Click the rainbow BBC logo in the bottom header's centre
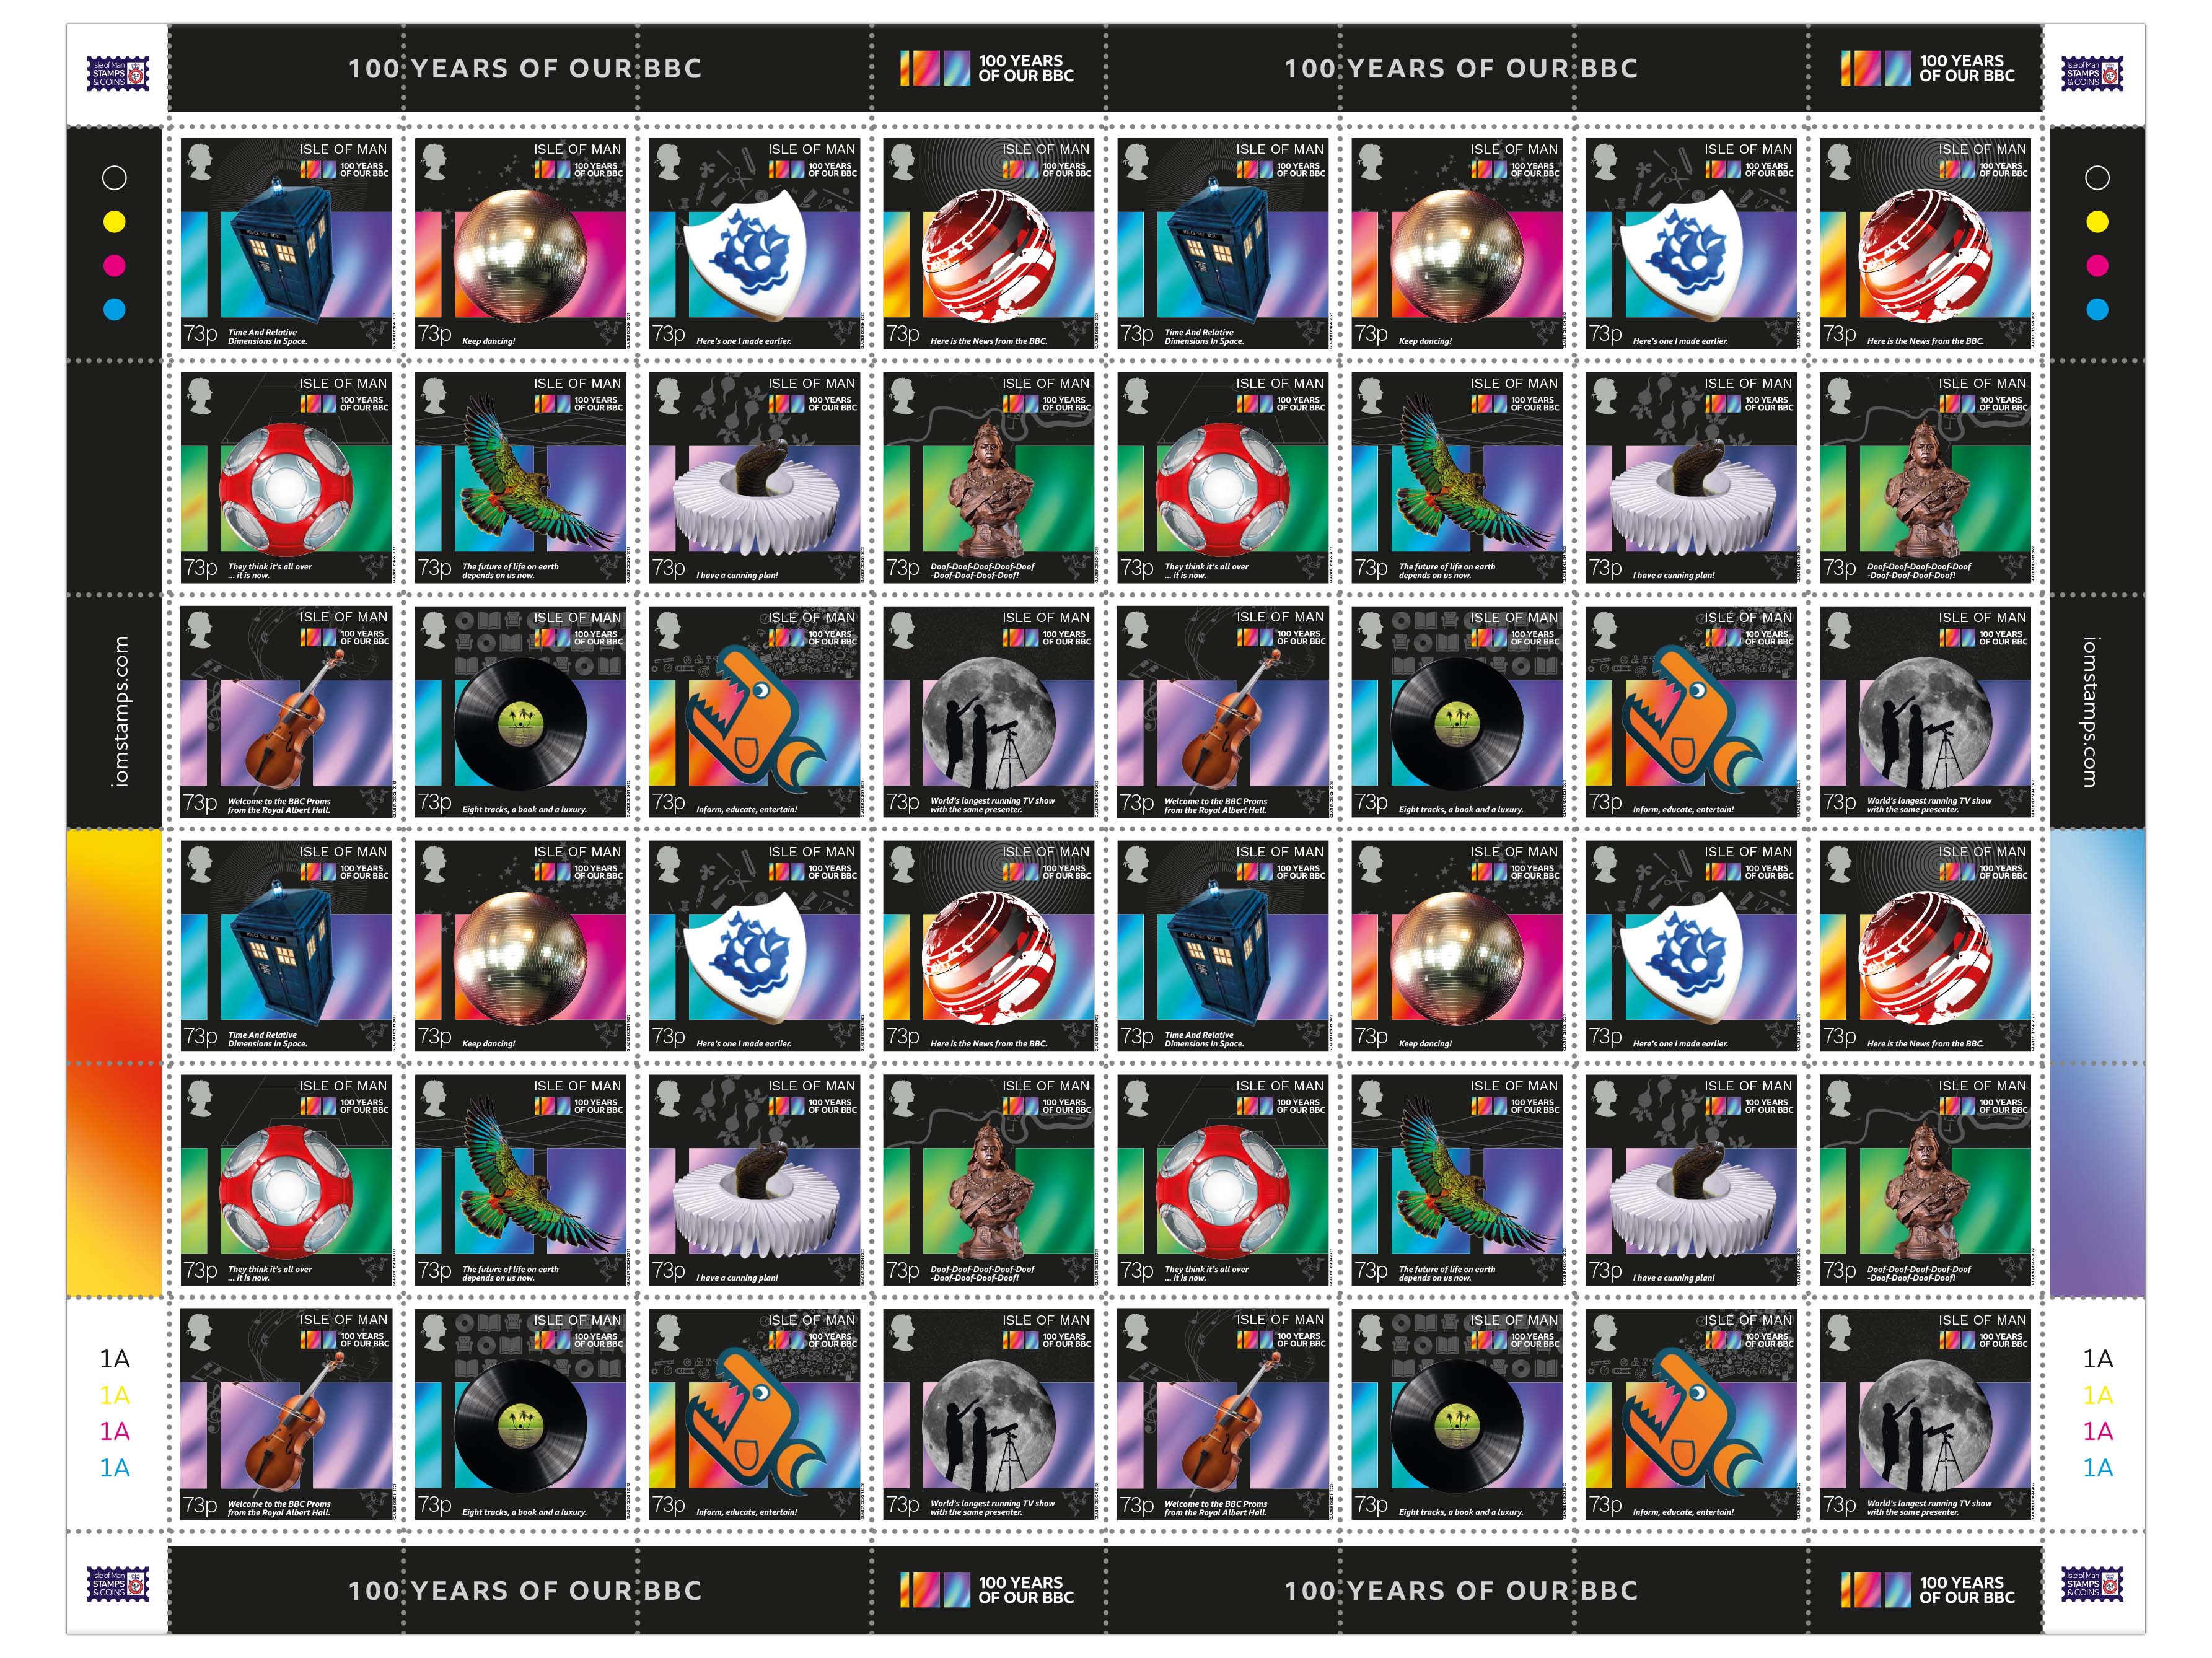 (x=986, y=1590)
